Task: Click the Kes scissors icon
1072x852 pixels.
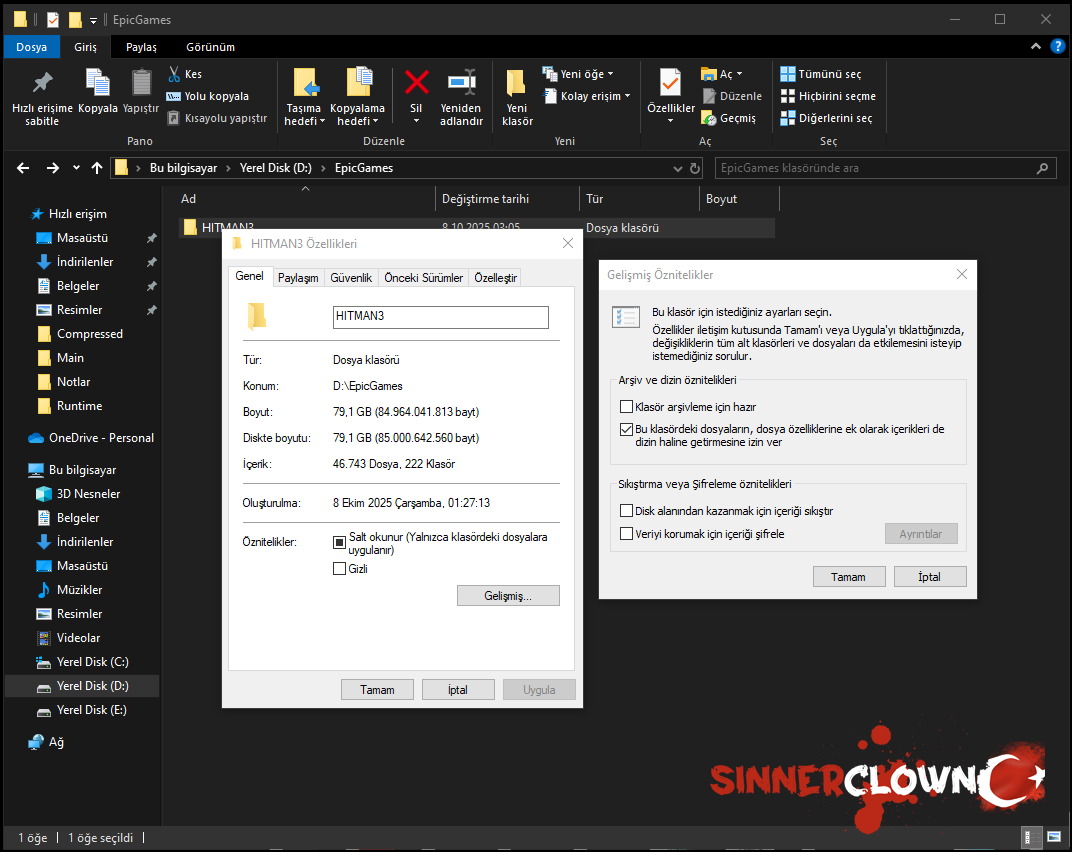Action: point(174,74)
